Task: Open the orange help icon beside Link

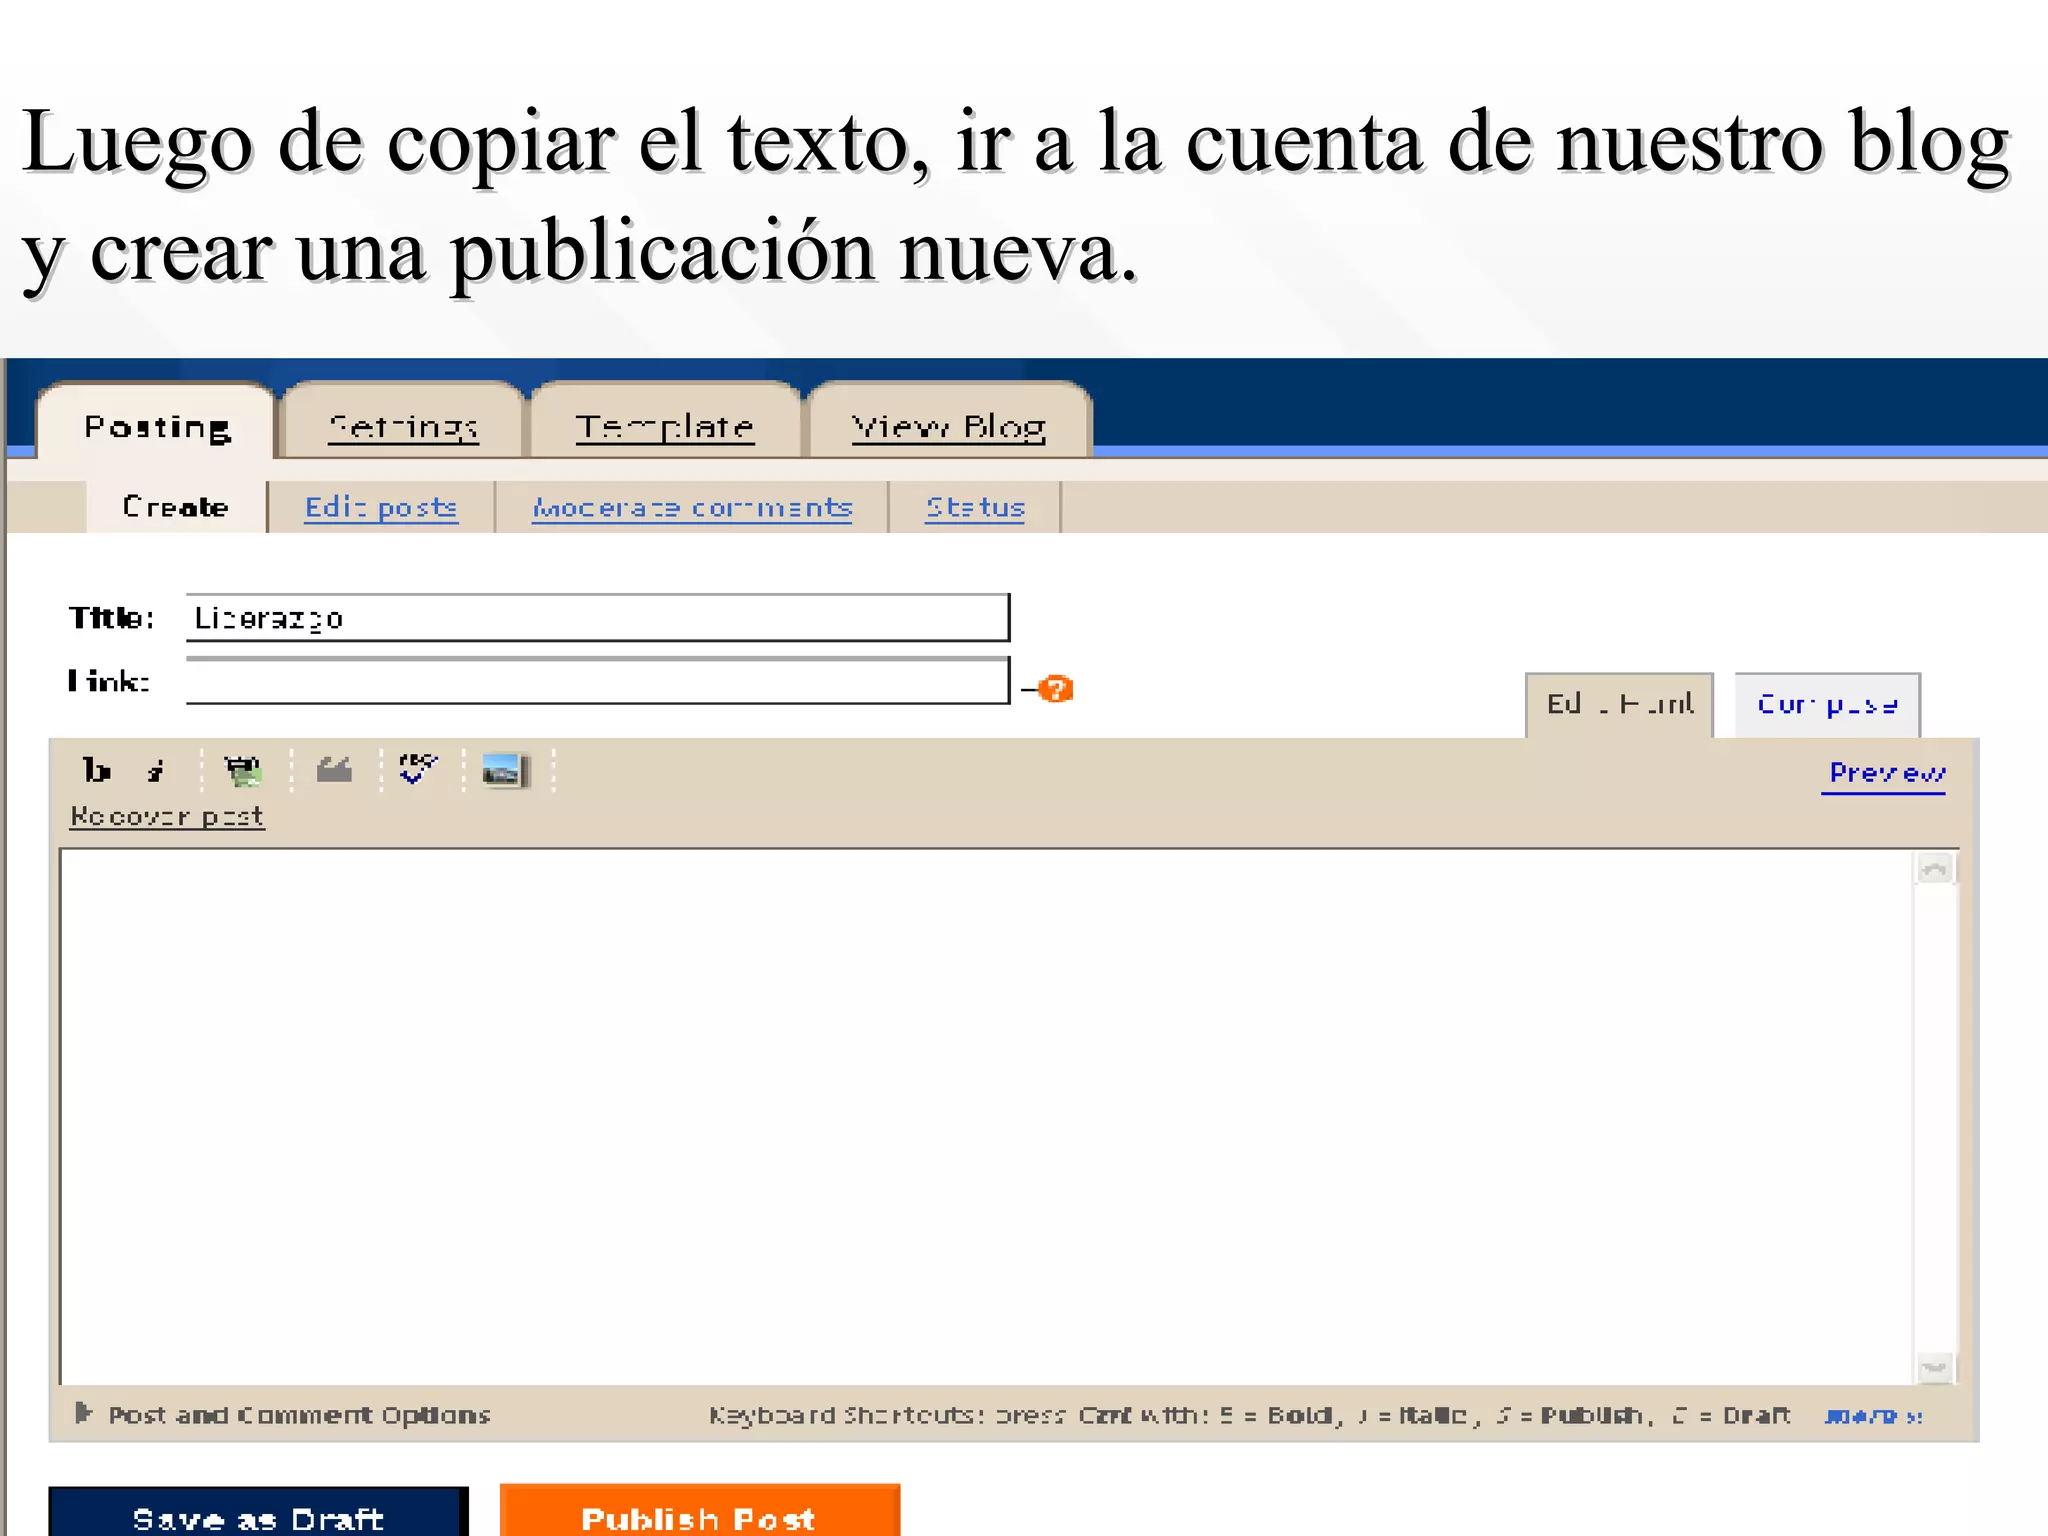Action: tap(1055, 689)
